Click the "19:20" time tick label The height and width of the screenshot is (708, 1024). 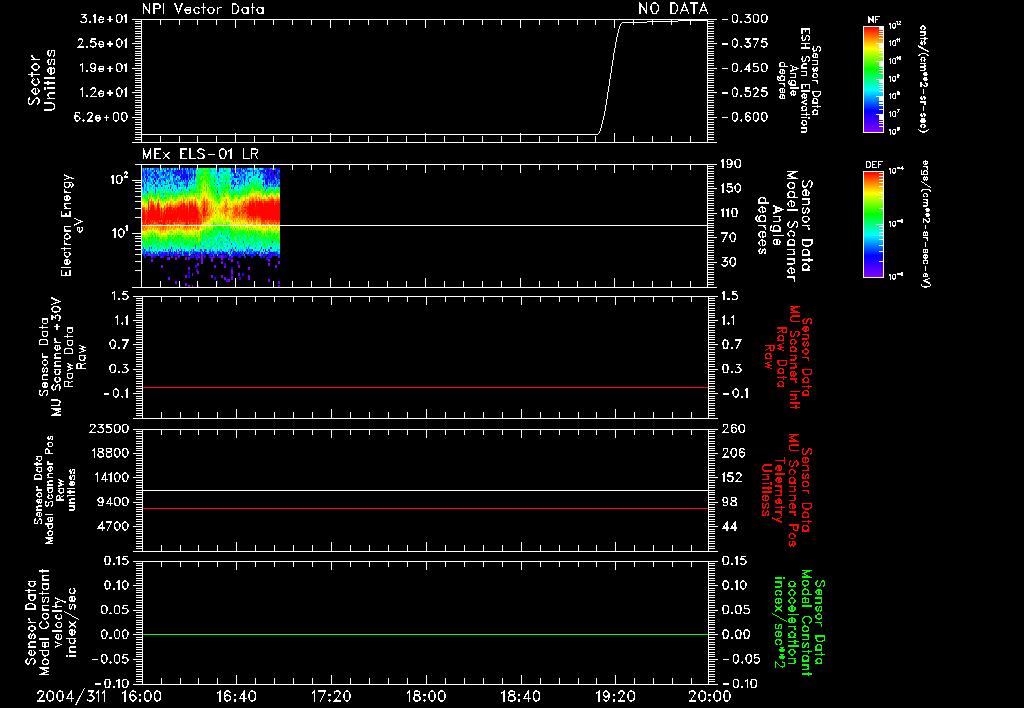615,696
